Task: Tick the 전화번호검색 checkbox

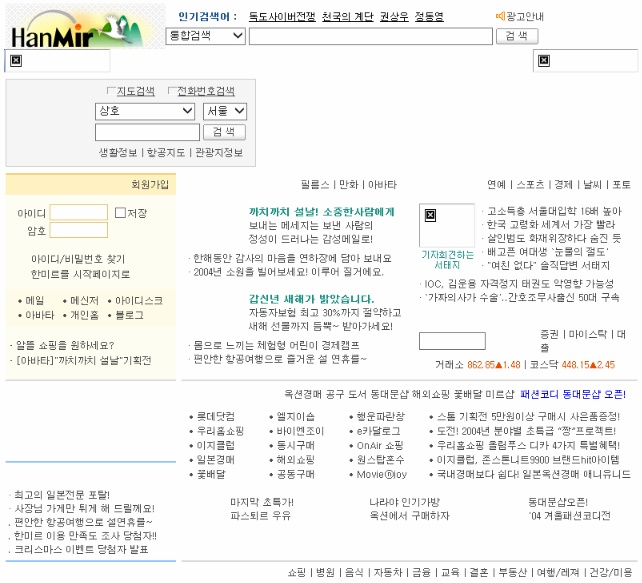Action: (x=172, y=91)
